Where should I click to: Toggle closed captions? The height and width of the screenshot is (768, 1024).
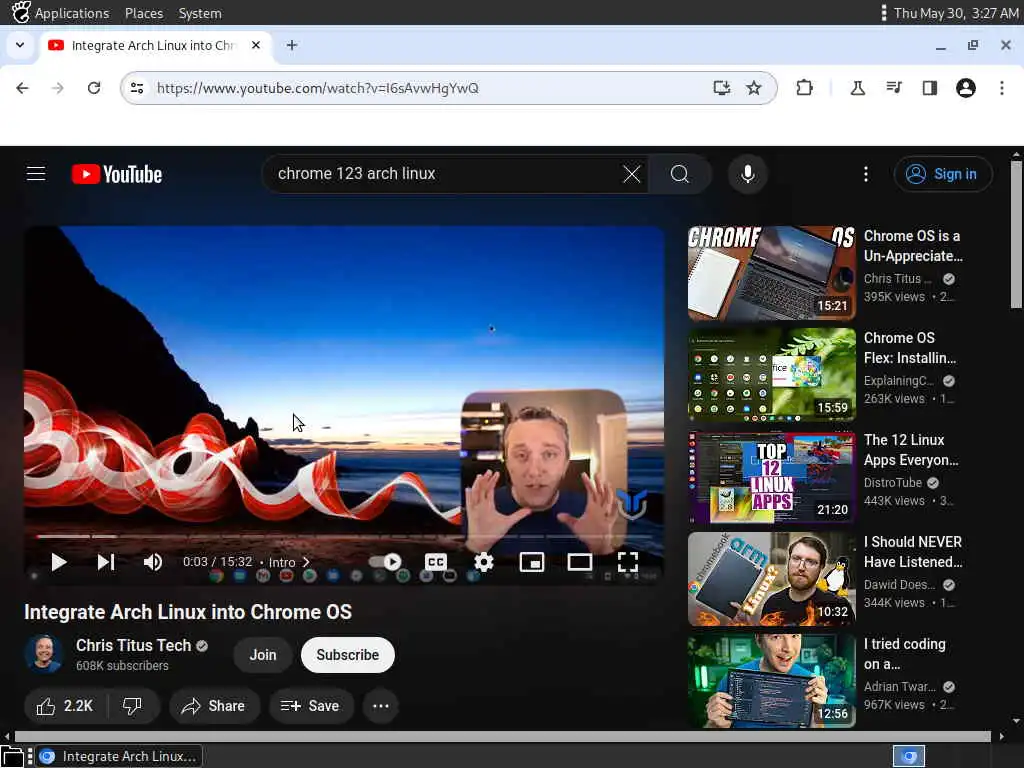(436, 562)
